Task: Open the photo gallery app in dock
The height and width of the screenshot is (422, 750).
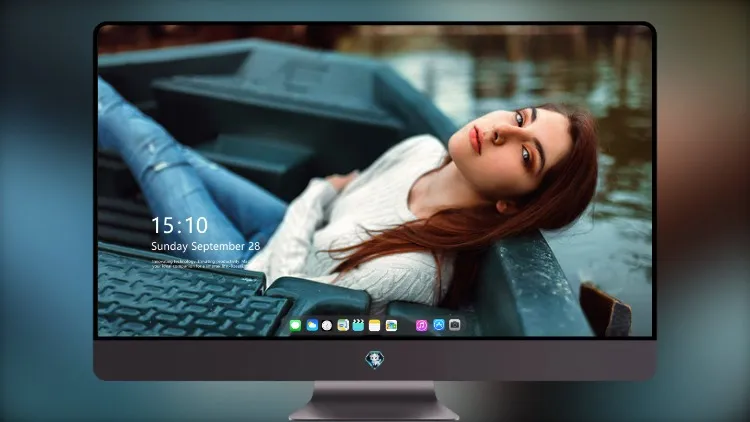Action: [x=391, y=325]
